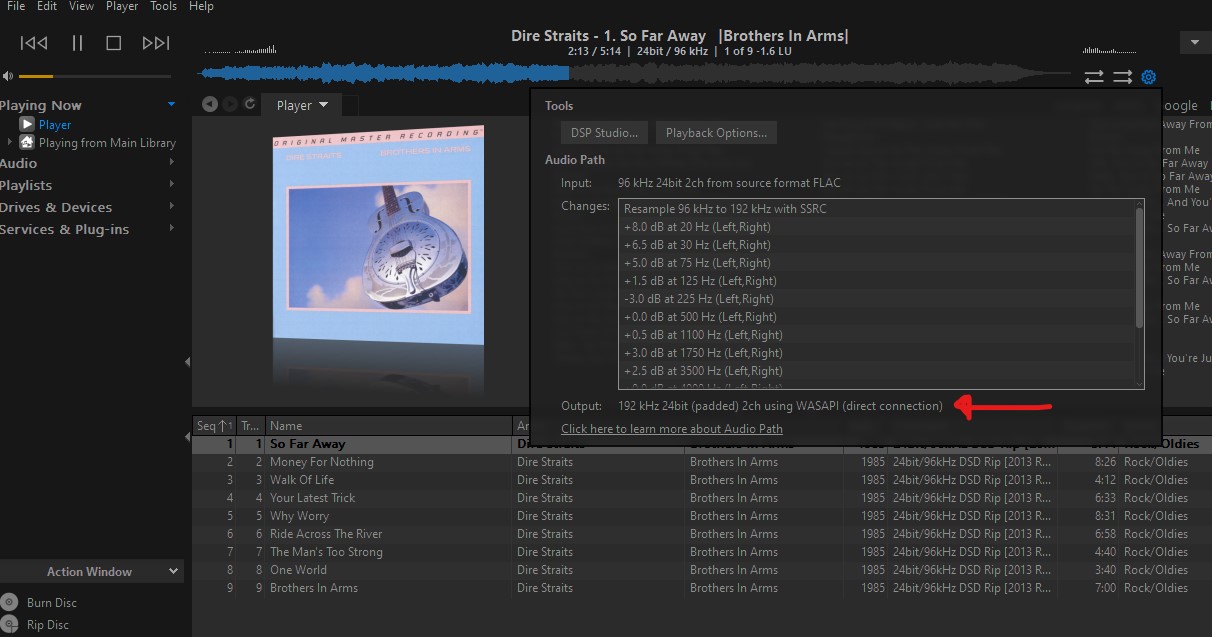Collapse the sidebar with the left-arrow handle
Viewport: 1212px width, 637px height.
(187, 362)
